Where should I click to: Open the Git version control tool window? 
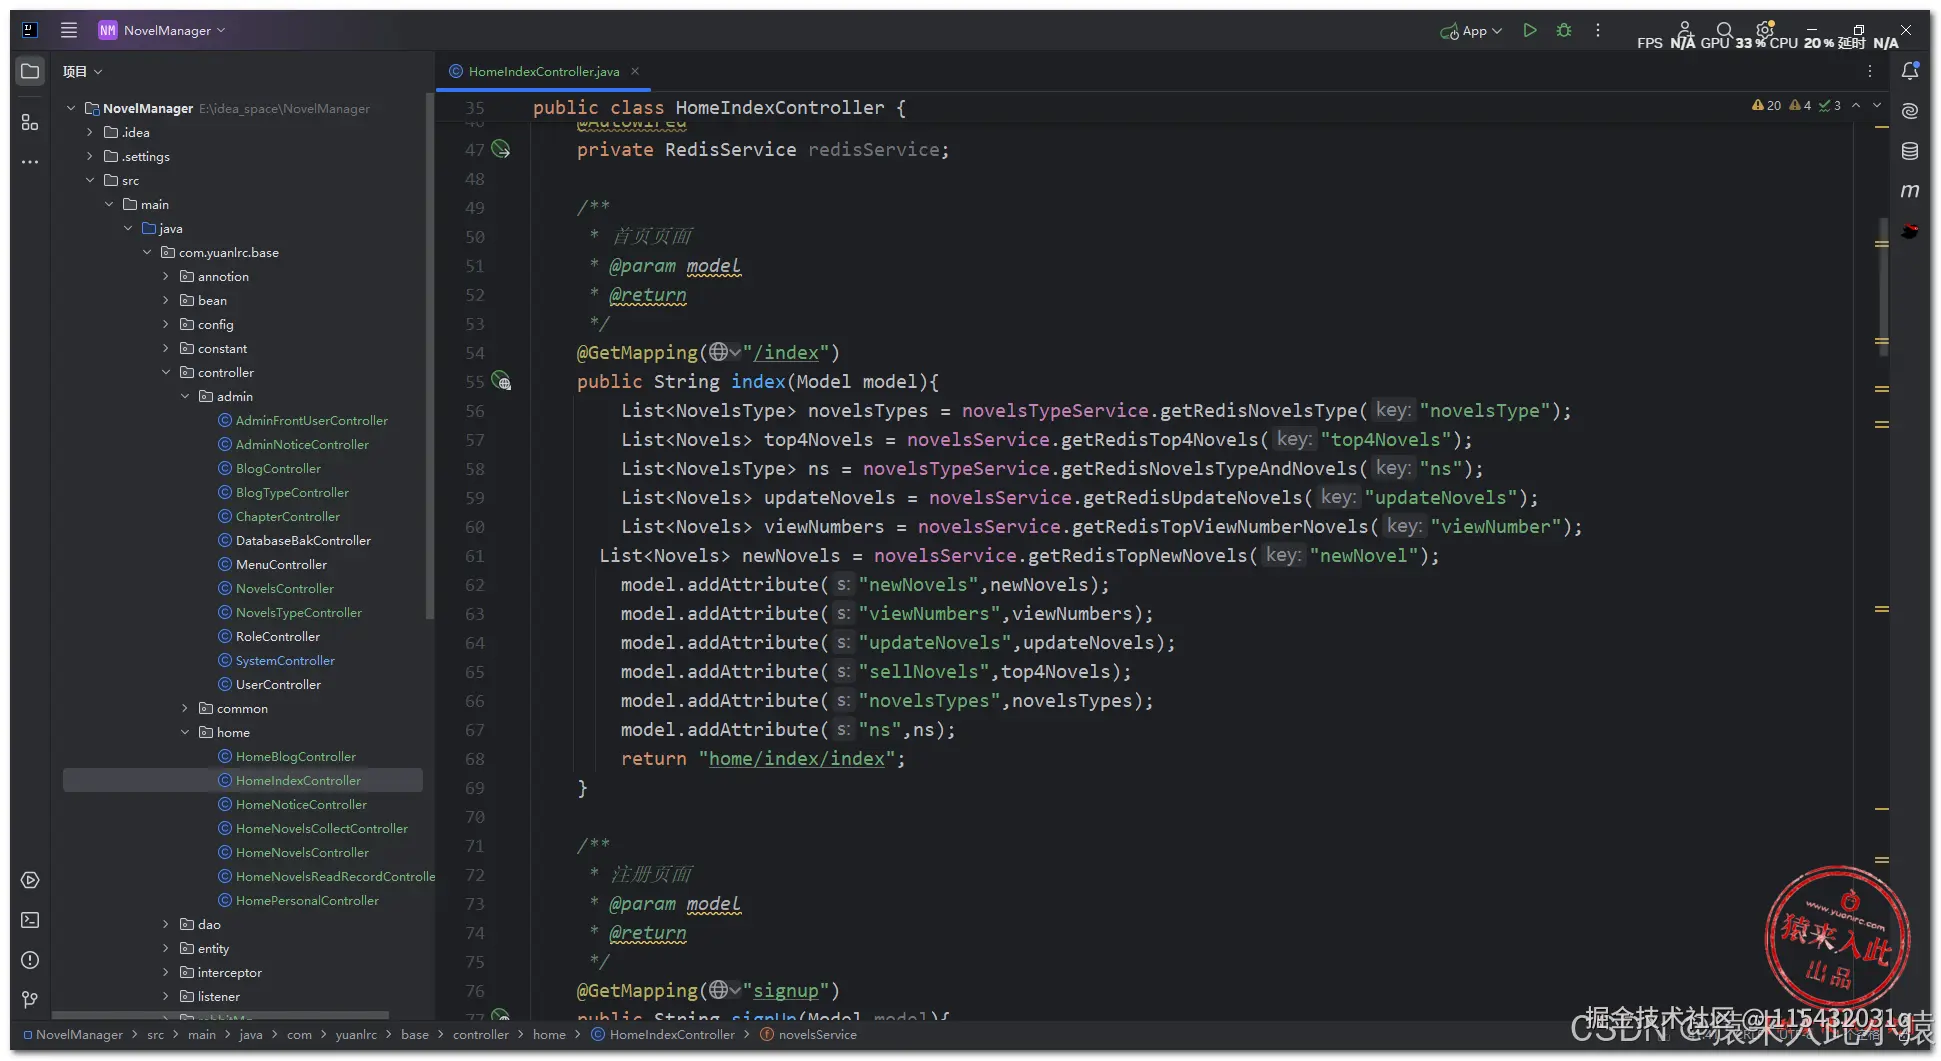tap(30, 1000)
